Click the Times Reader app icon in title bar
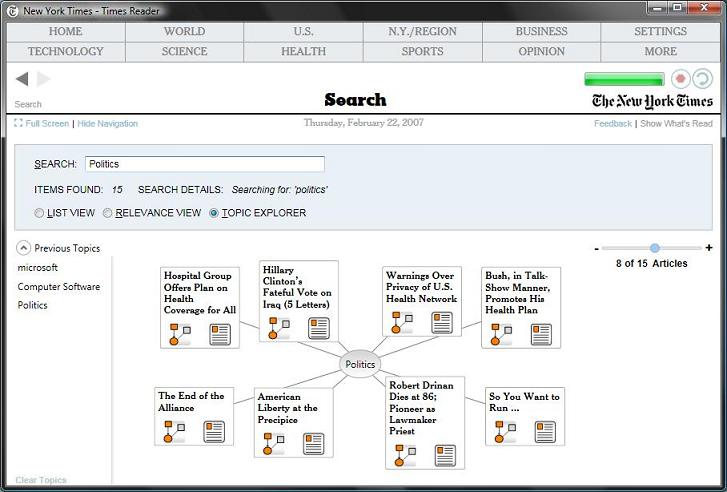Screen dimensions: 727x492 [x=13, y=11]
